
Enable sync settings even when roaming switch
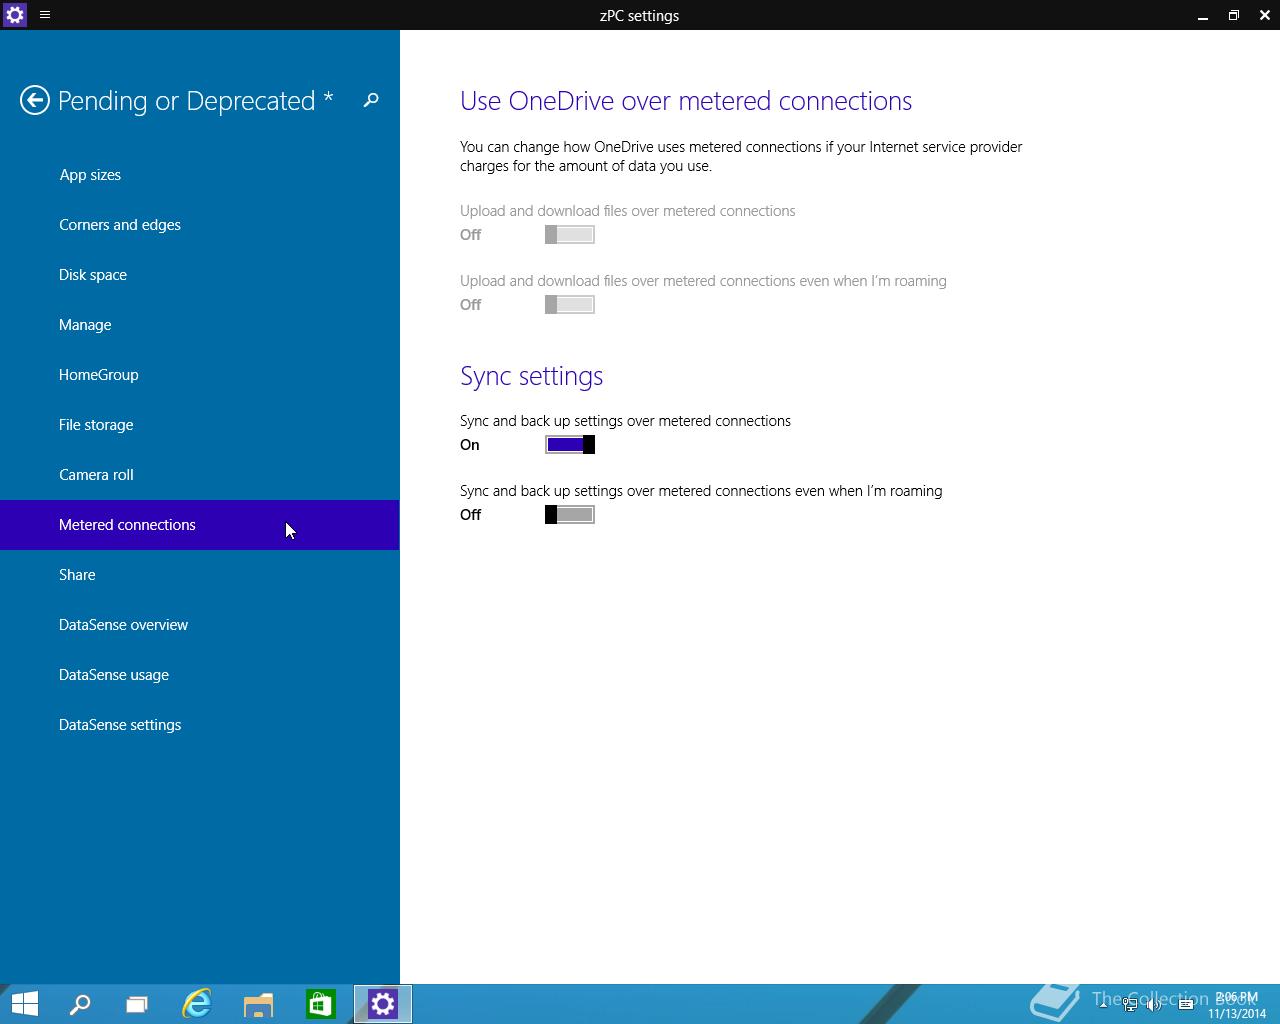[570, 515]
